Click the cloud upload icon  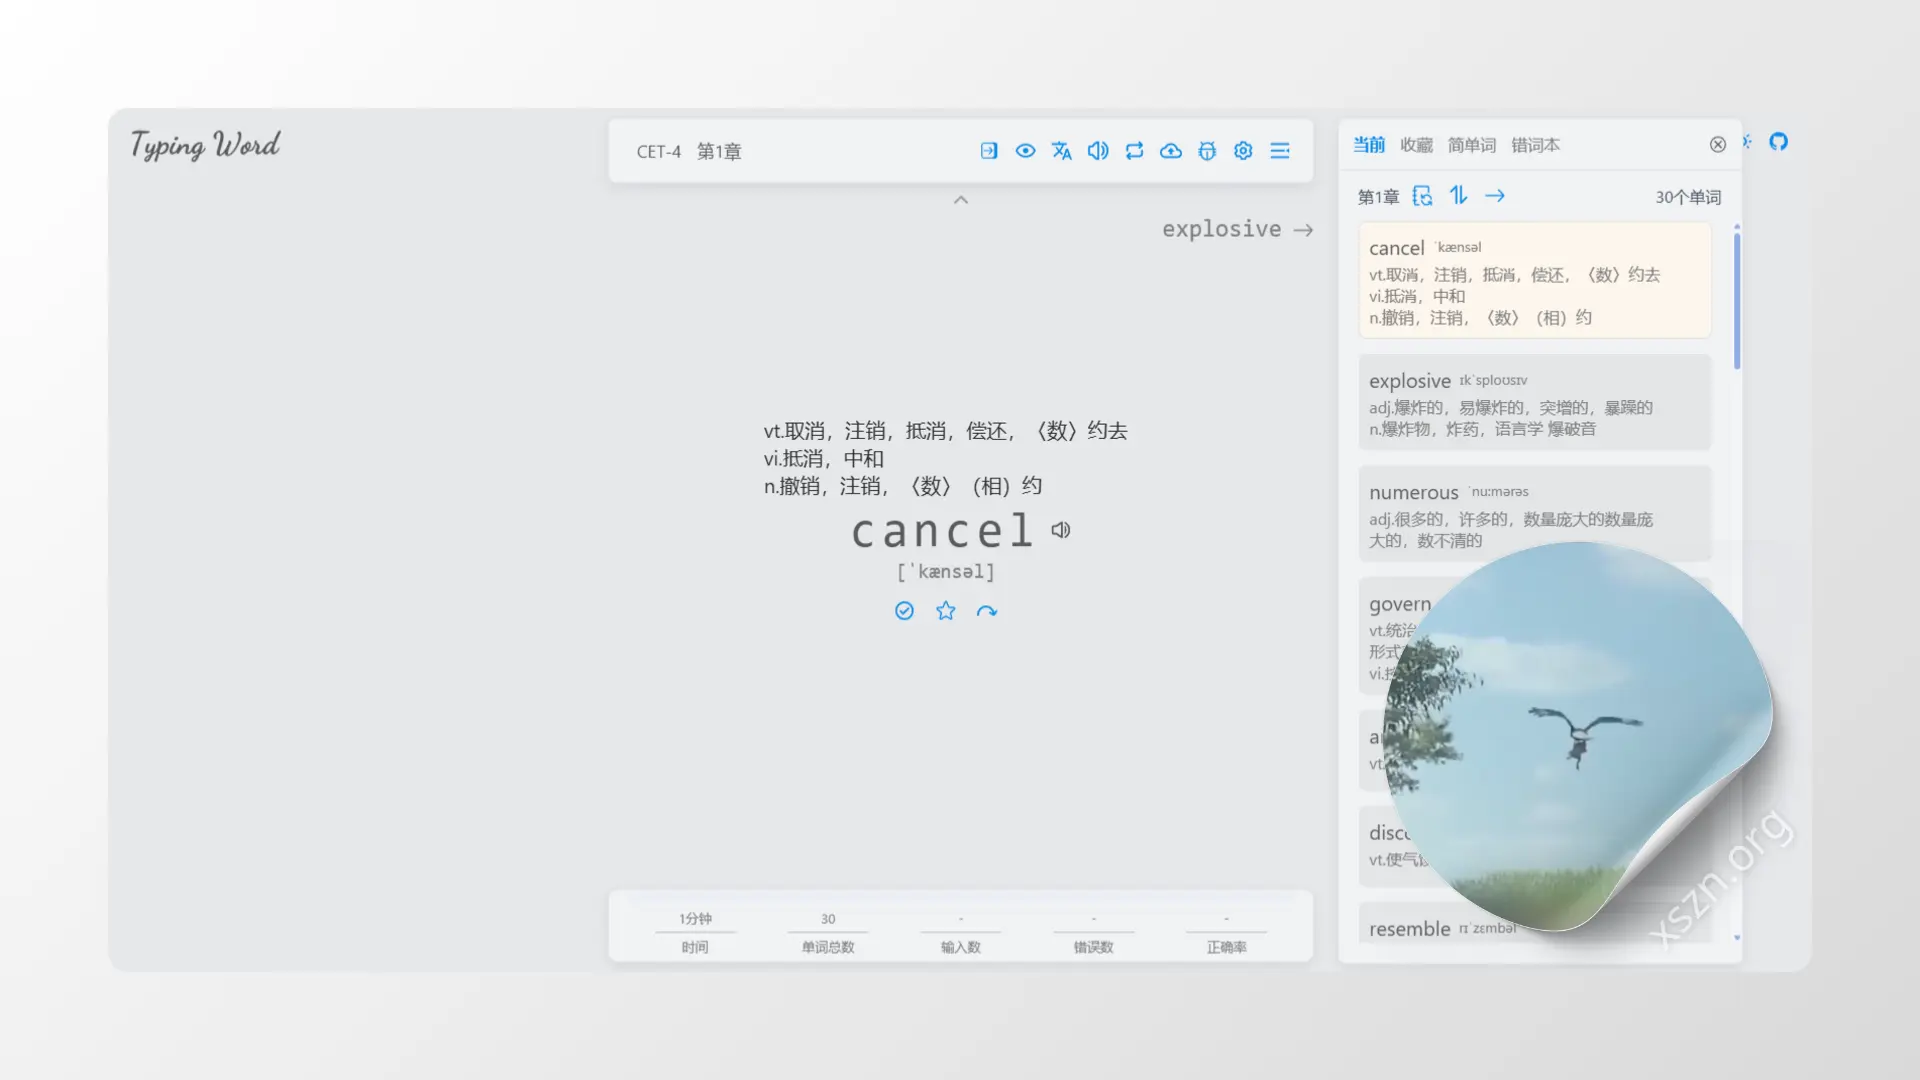tap(1171, 151)
